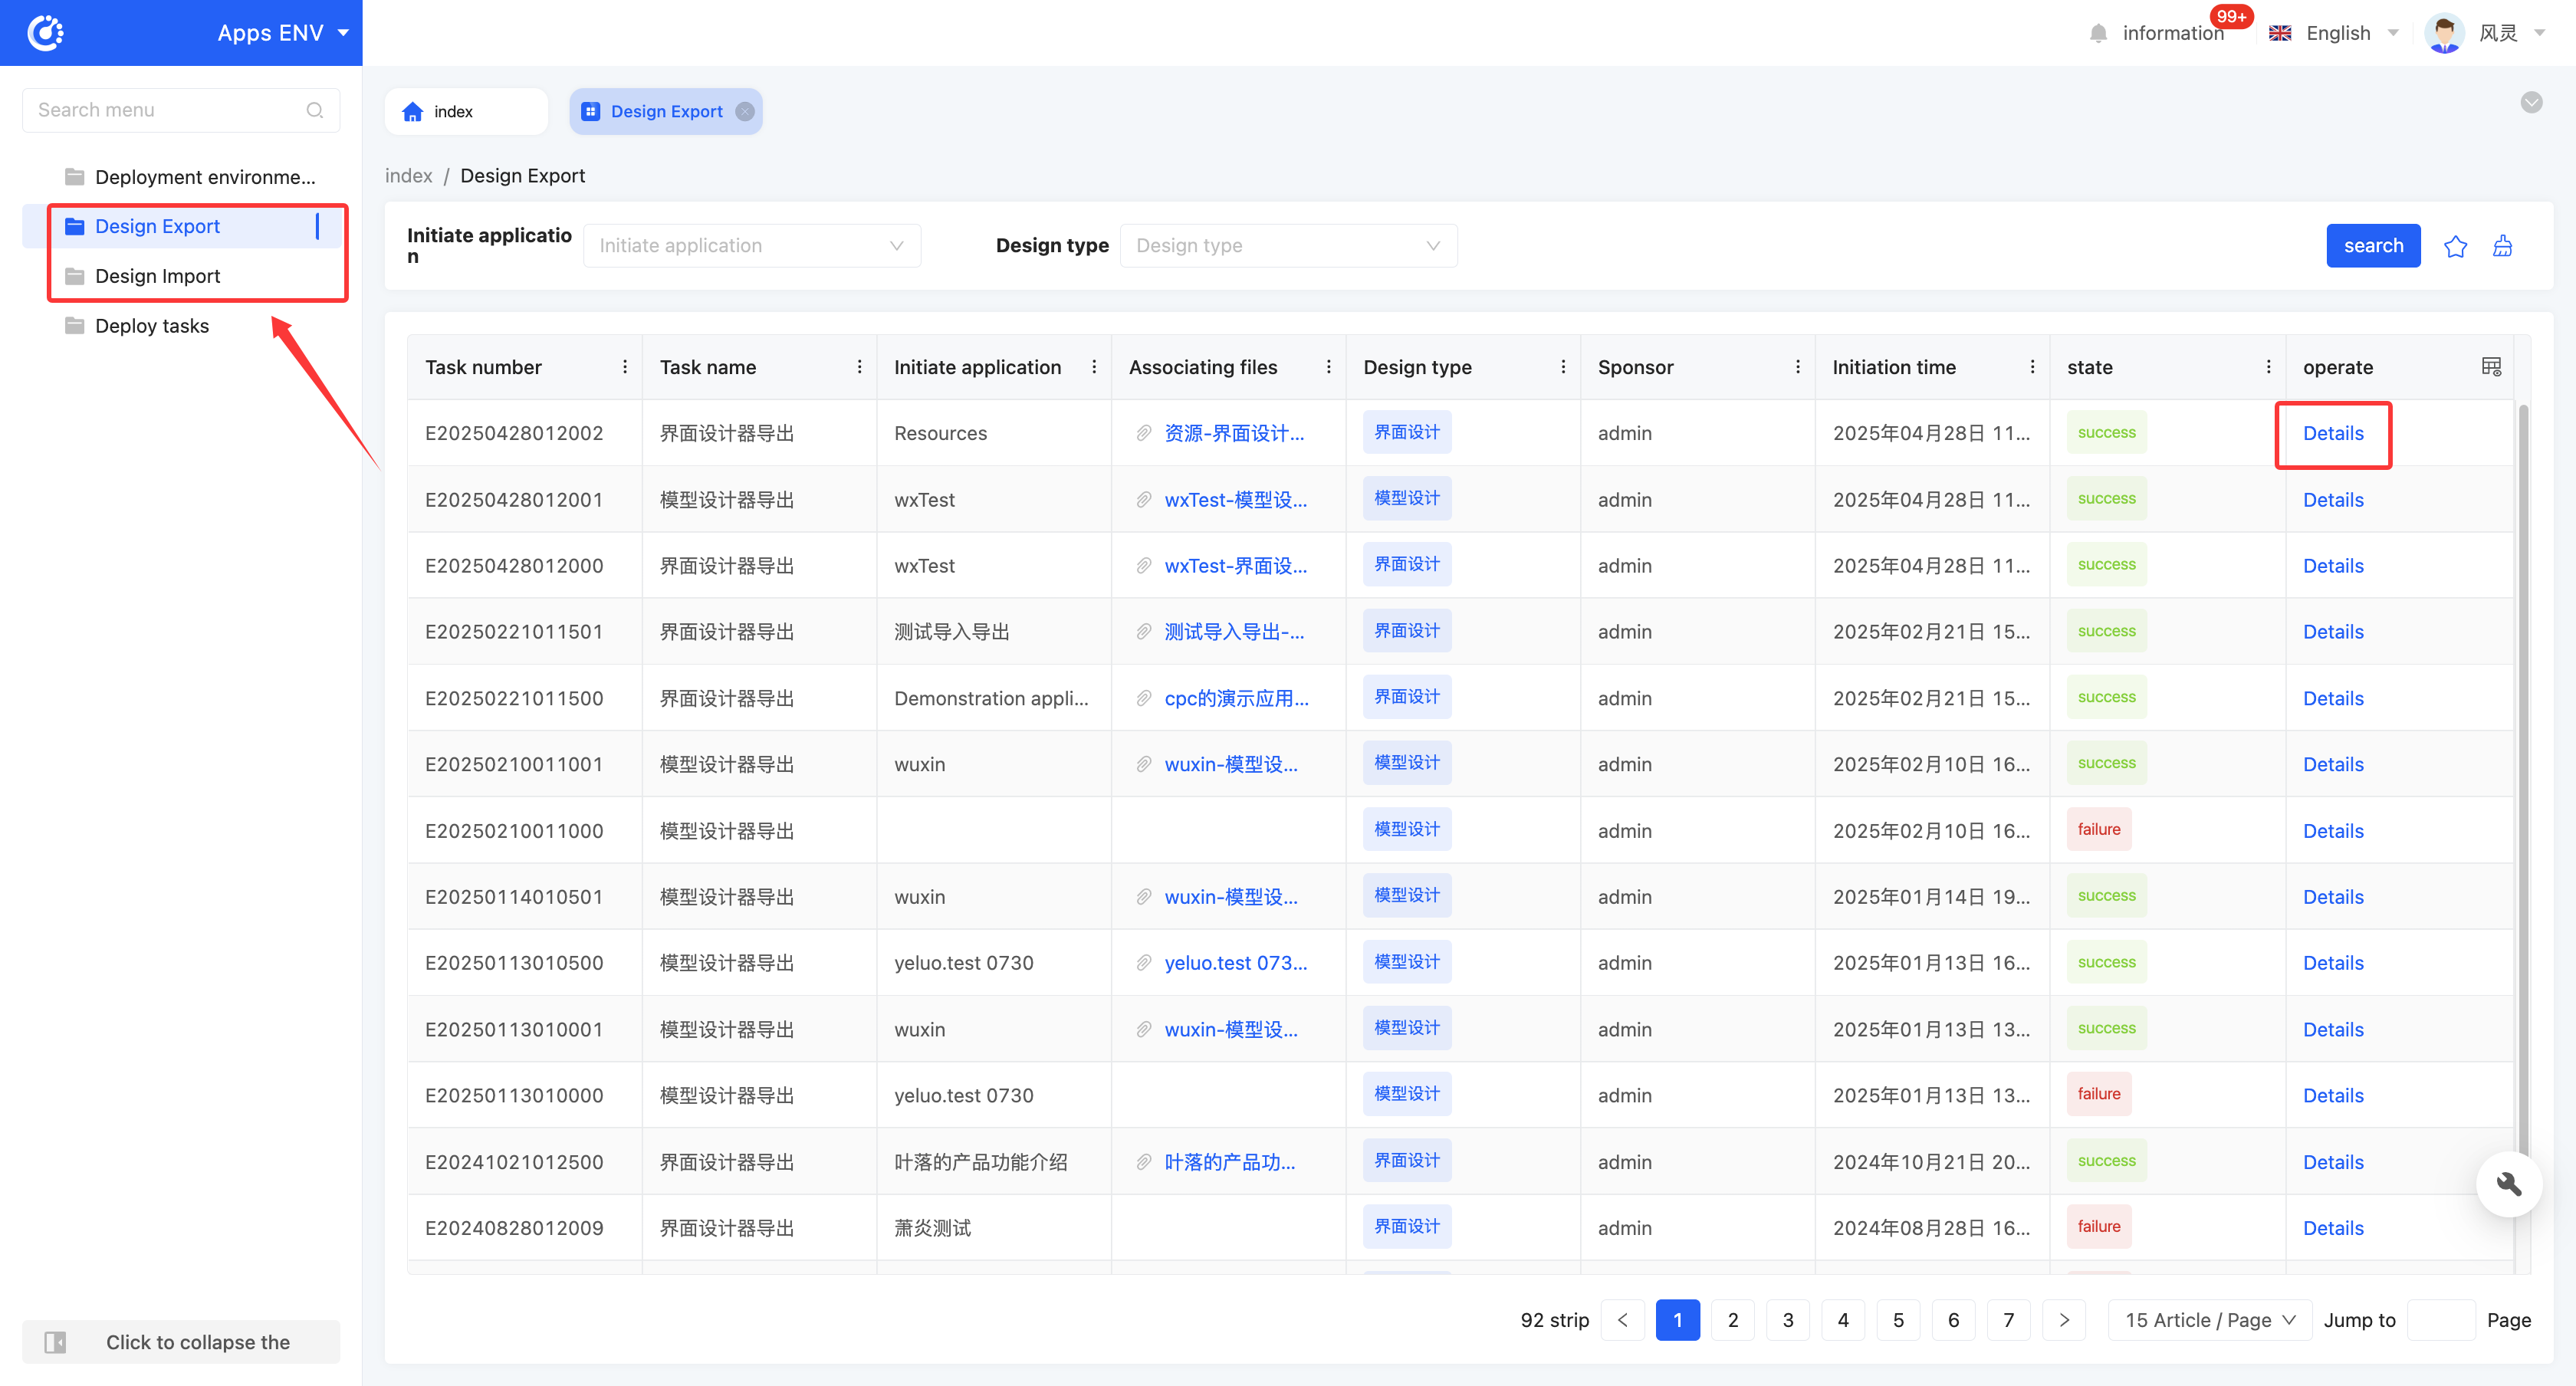Click the search menu magnifier icon
Image resolution: width=2576 pixels, height=1386 pixels.
coord(315,110)
